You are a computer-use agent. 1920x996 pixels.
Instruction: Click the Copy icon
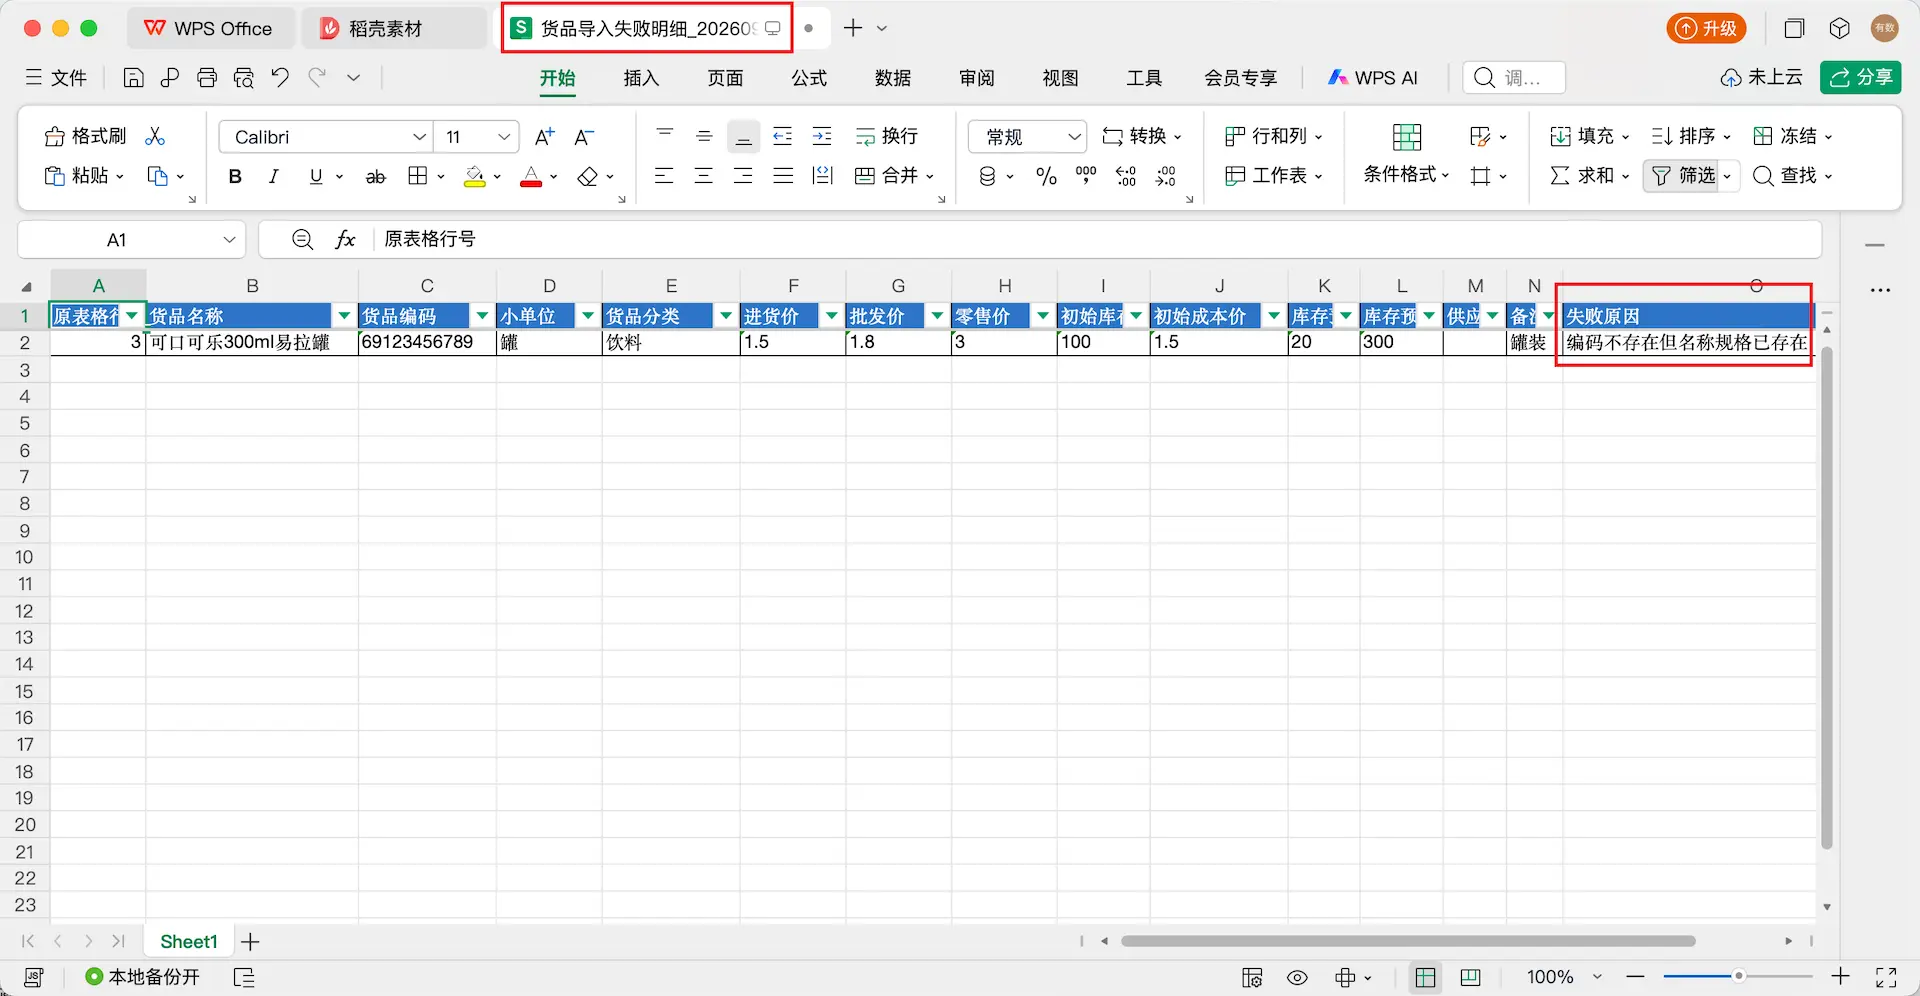[x=158, y=176]
